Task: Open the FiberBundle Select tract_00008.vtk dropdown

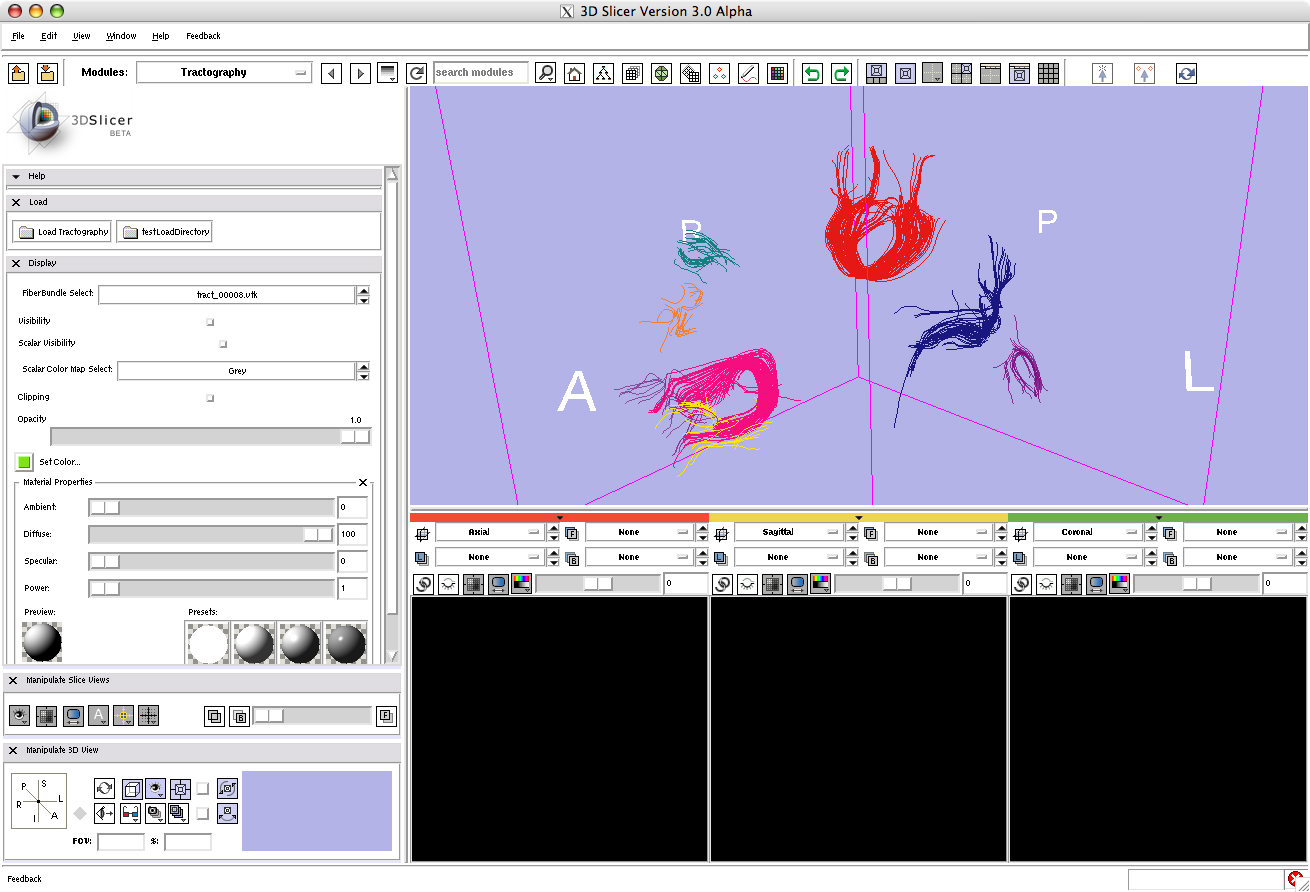Action: [227, 295]
